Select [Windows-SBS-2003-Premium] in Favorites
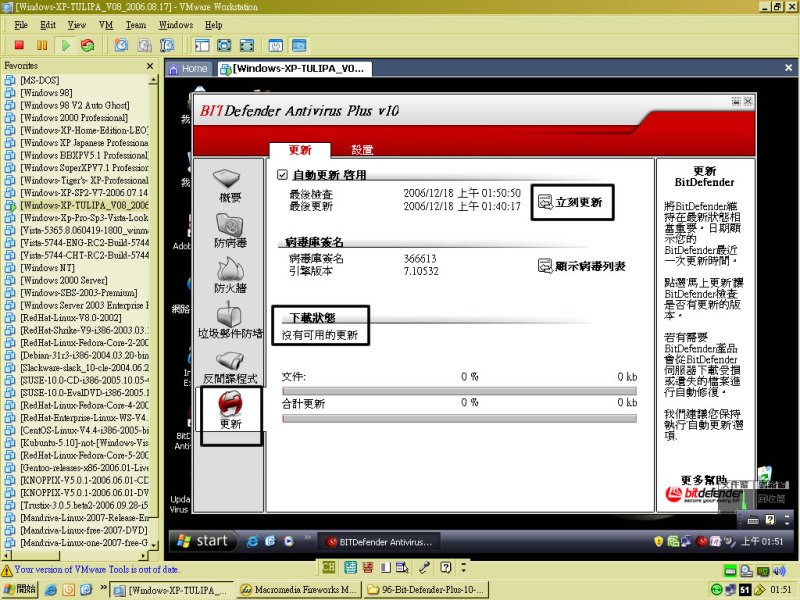 click(x=79, y=293)
